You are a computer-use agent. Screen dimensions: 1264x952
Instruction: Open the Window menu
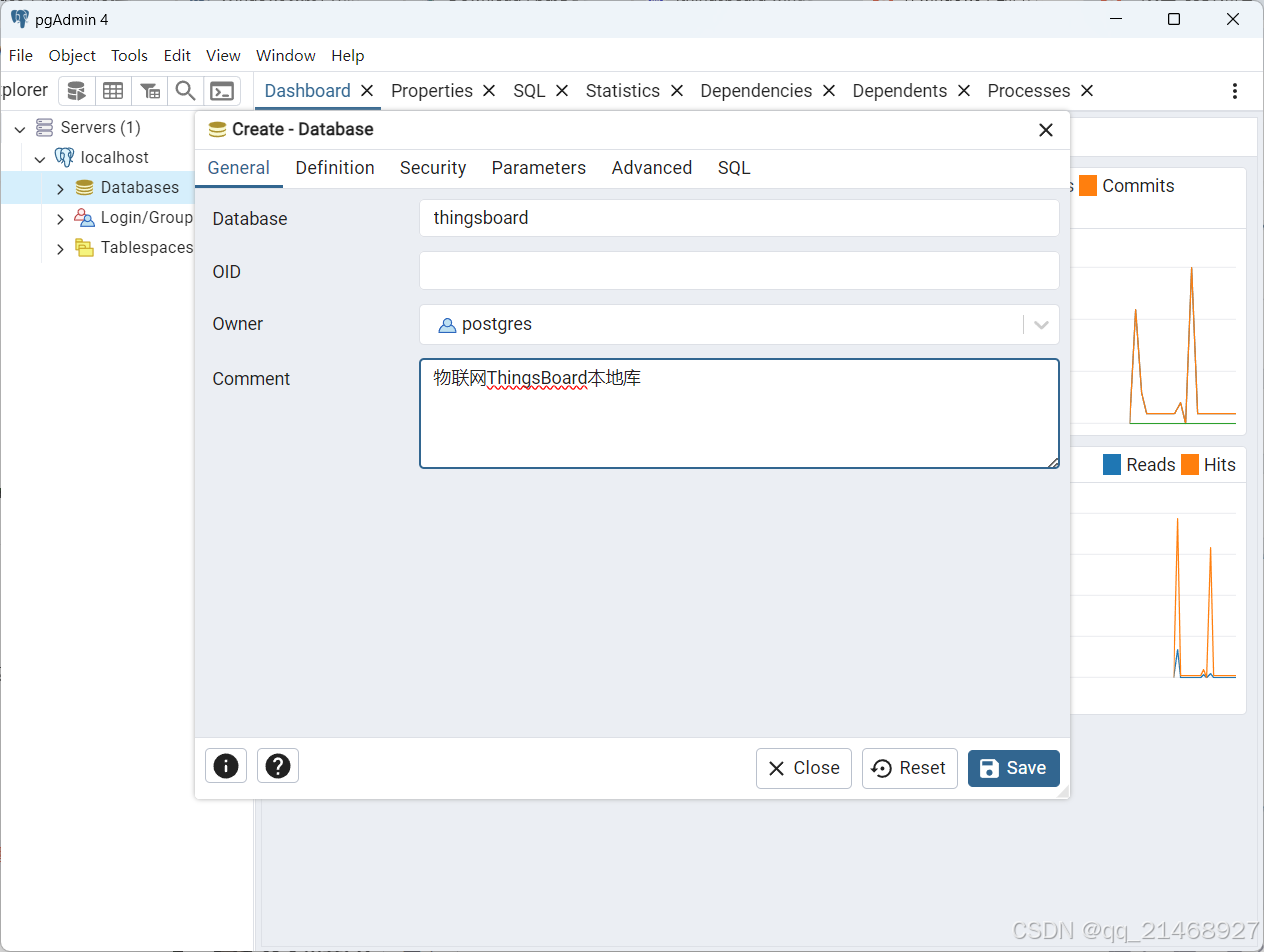click(x=286, y=56)
